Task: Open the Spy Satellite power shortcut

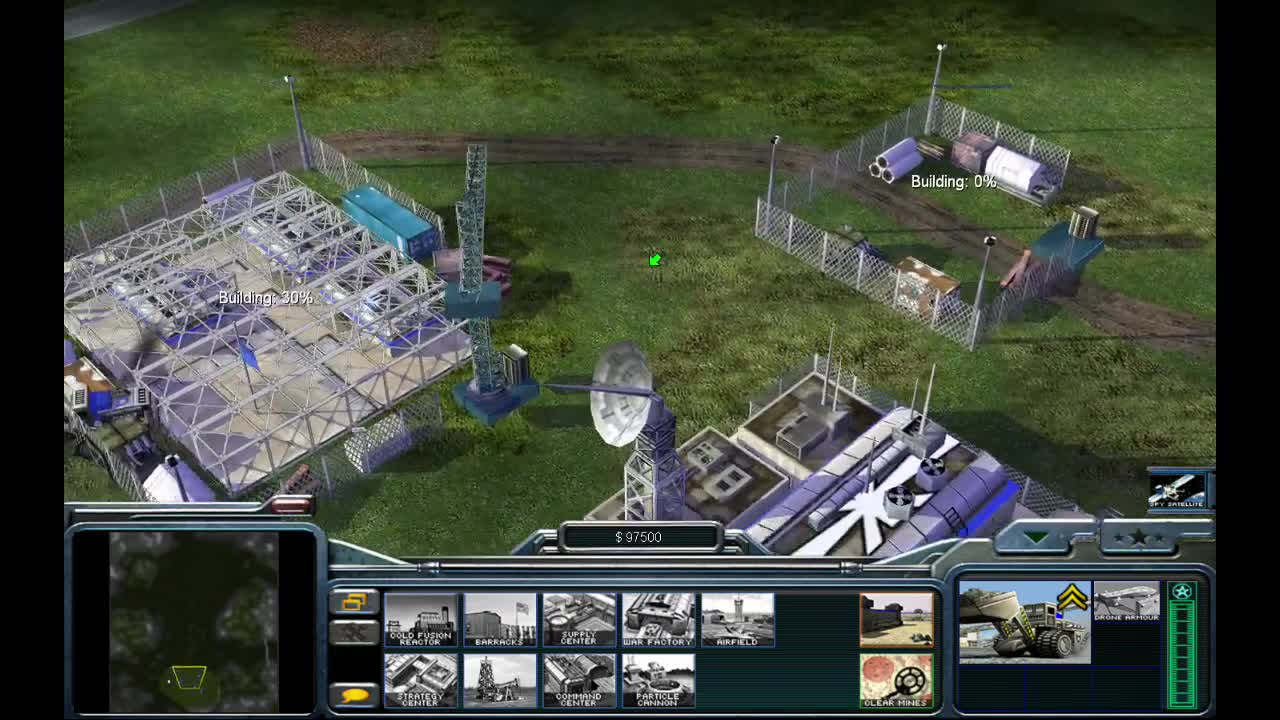Action: point(1177,490)
